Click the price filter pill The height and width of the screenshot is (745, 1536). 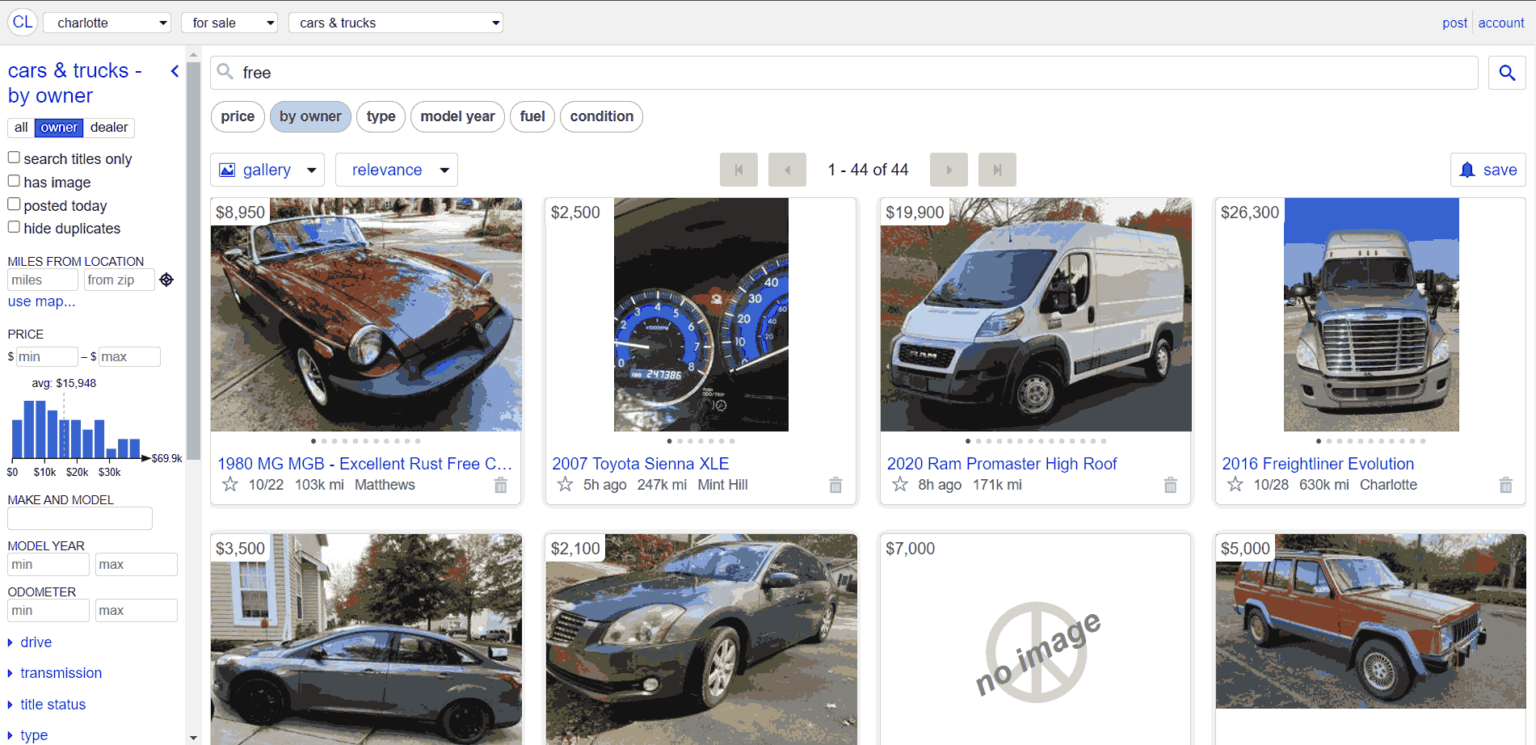point(237,117)
